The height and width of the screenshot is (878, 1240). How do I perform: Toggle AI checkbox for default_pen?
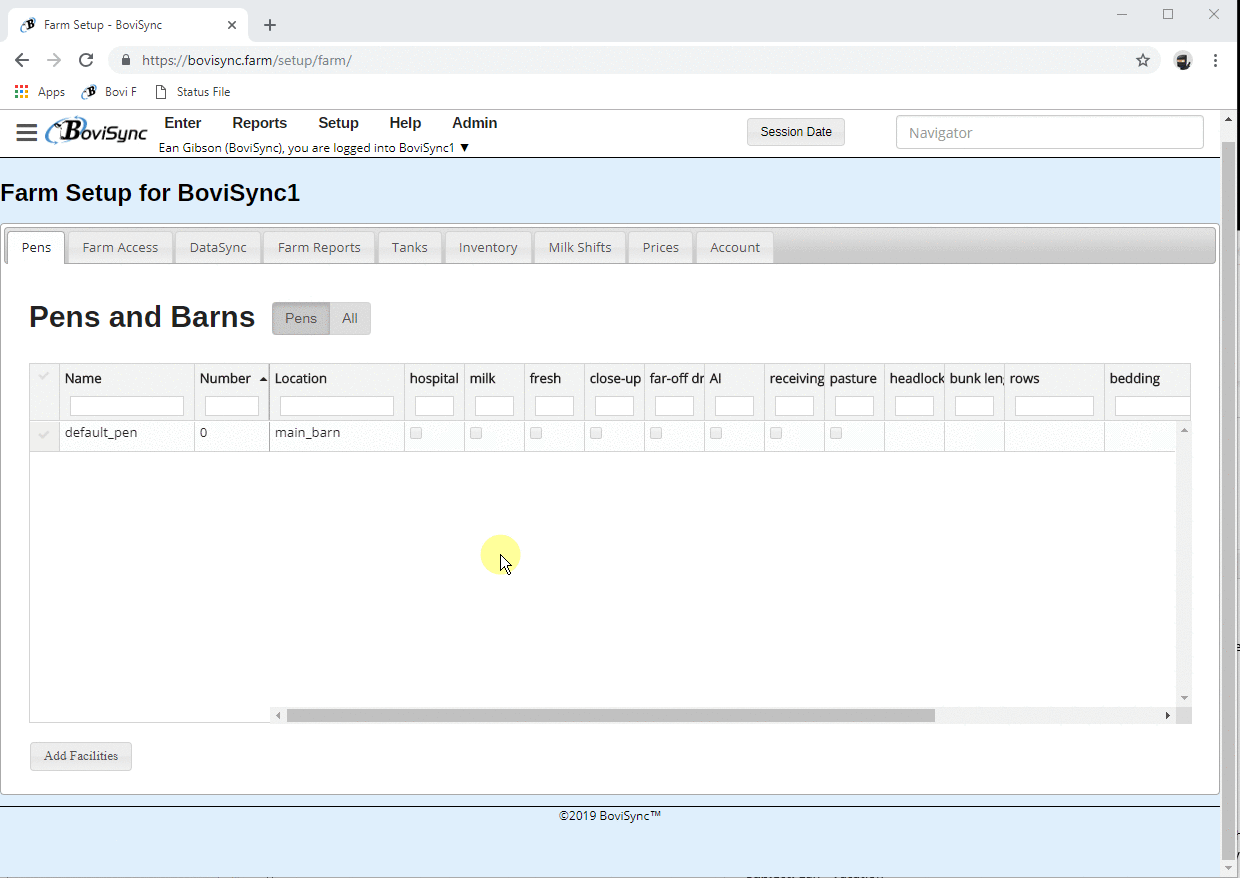(716, 433)
